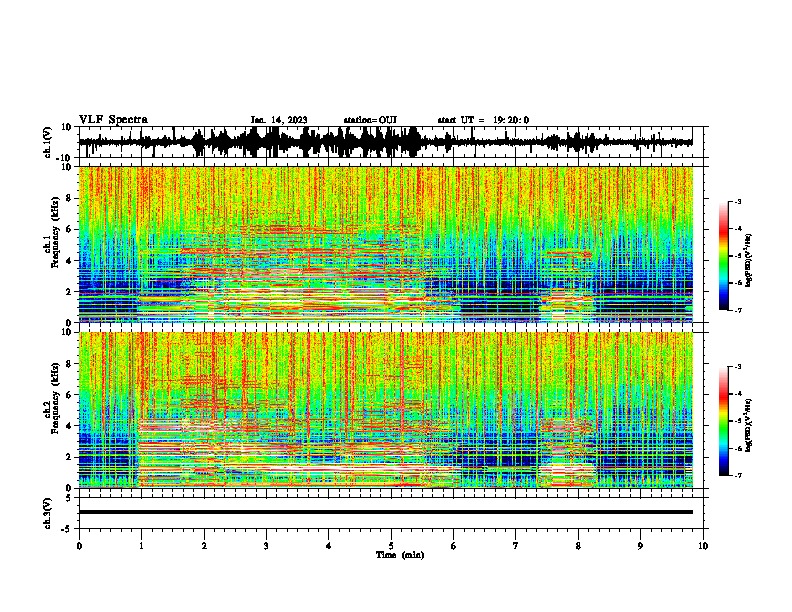The width and height of the screenshot is (792, 612).
Task: Click time axis tick label "2" minutes
Action: 204,546
